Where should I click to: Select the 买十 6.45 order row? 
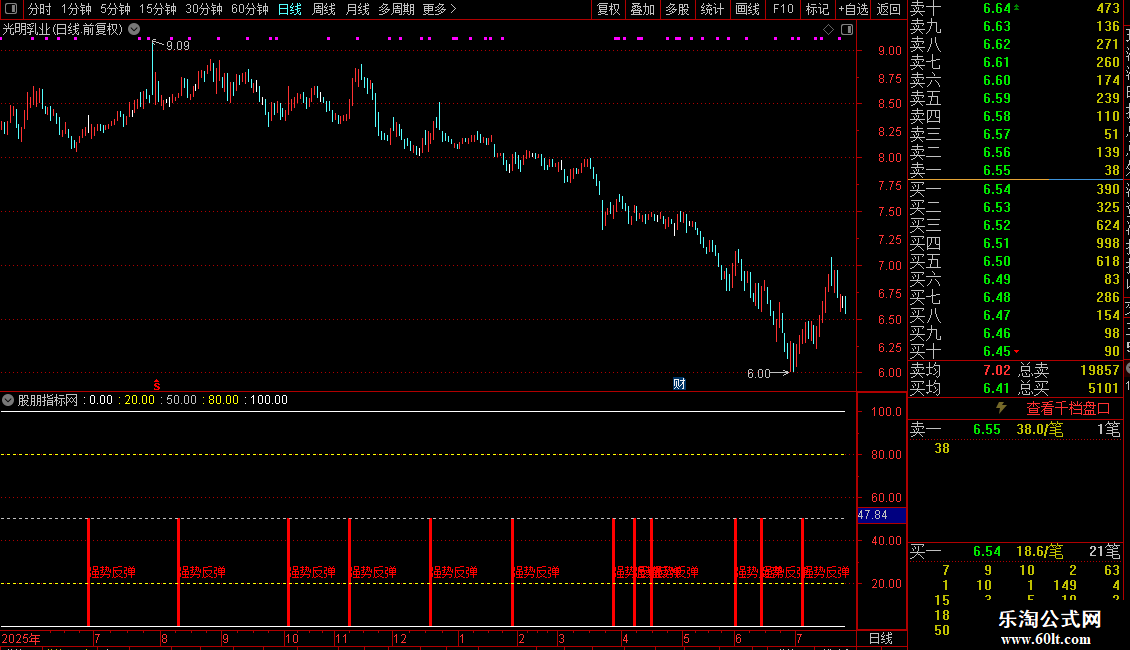(1015, 351)
